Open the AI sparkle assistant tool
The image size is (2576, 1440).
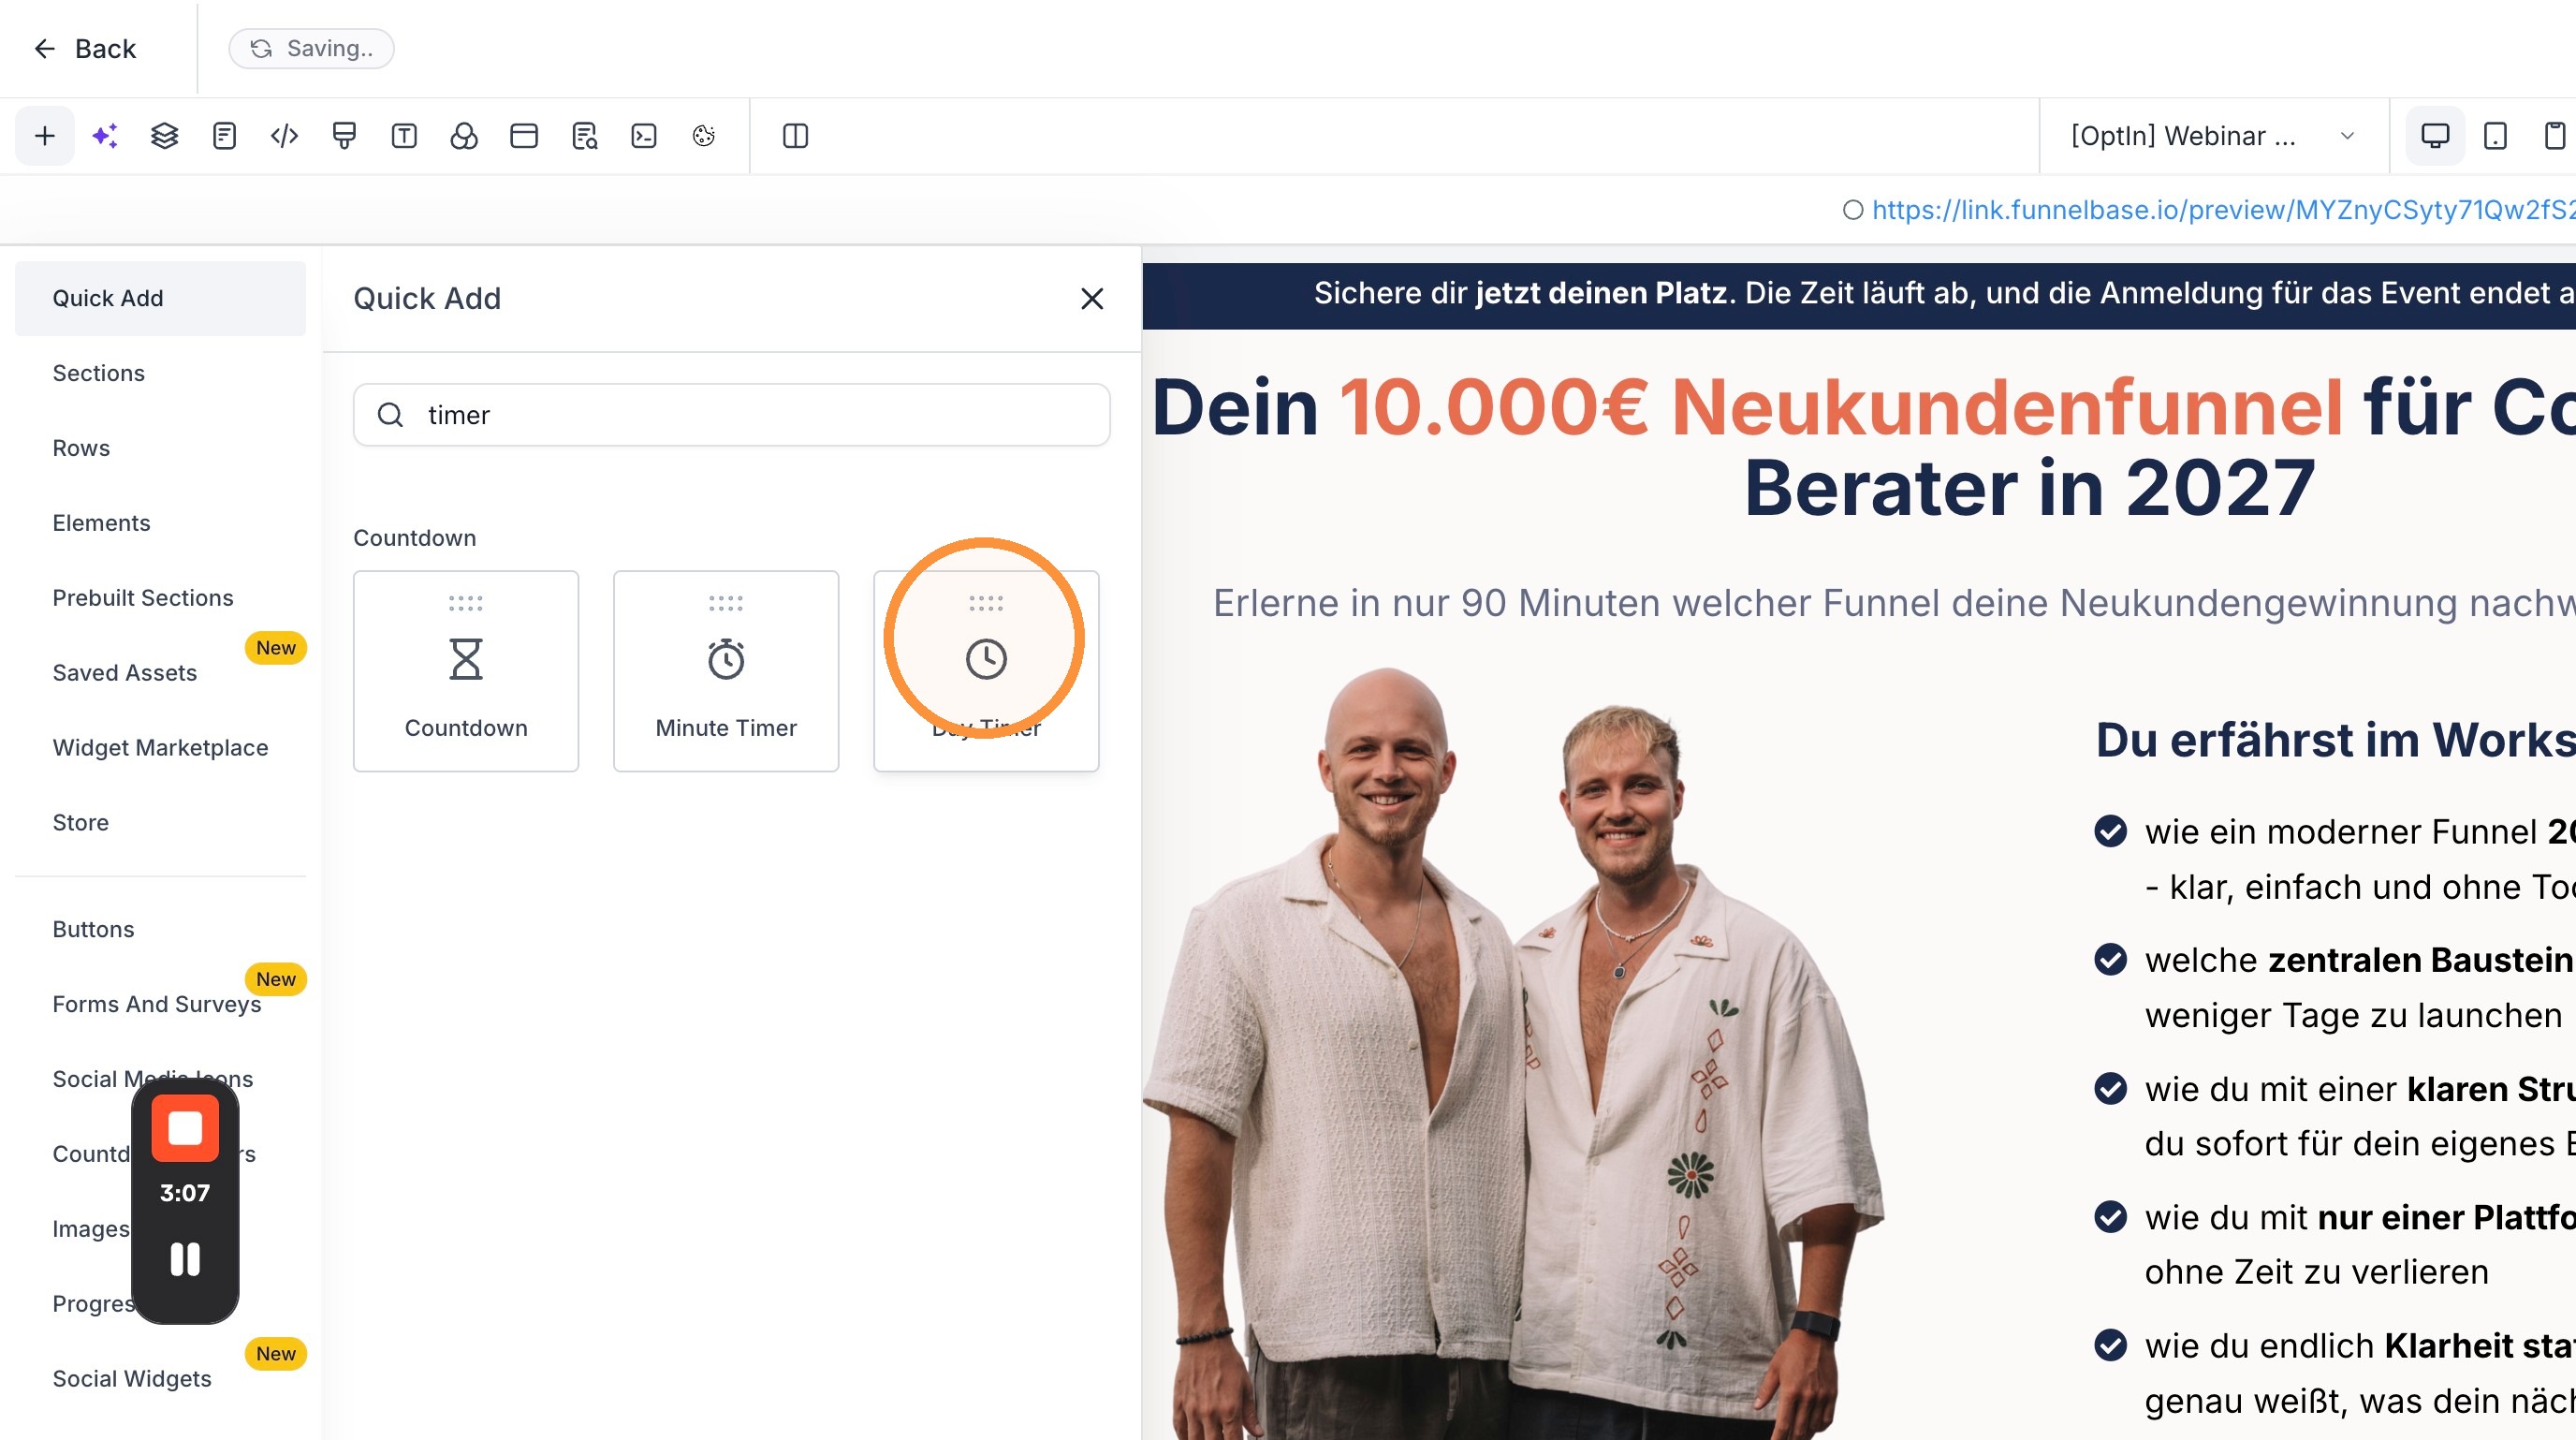(x=105, y=136)
